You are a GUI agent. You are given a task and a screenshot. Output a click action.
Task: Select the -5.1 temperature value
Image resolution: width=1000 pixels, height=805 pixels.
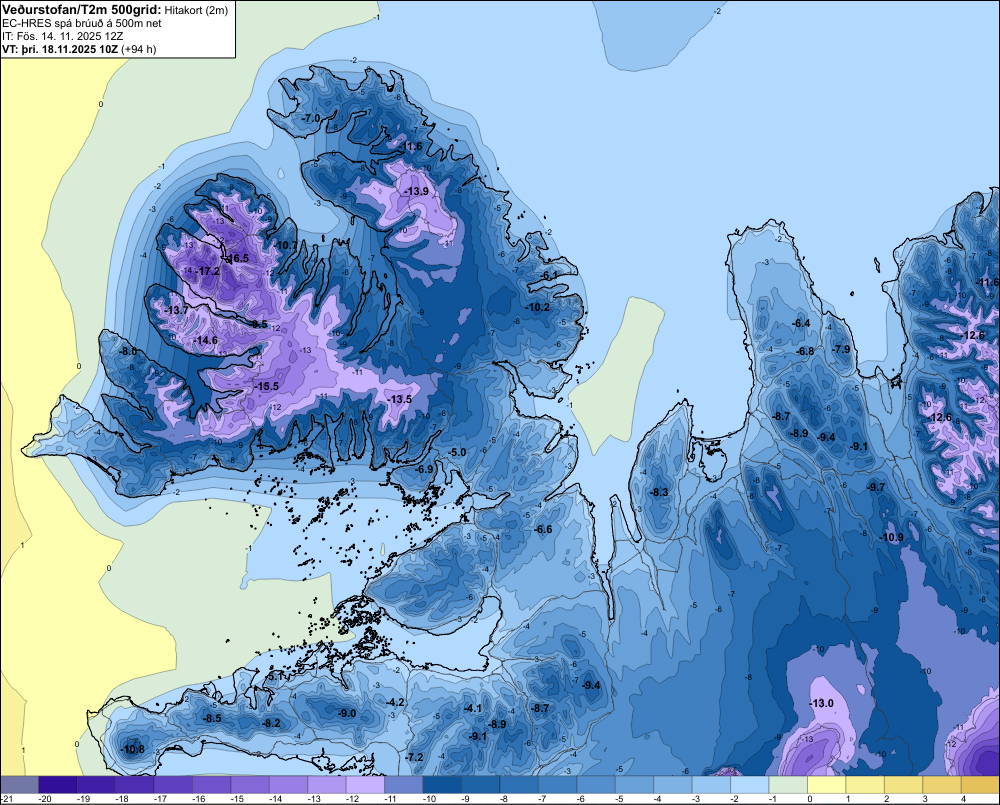coord(275,676)
